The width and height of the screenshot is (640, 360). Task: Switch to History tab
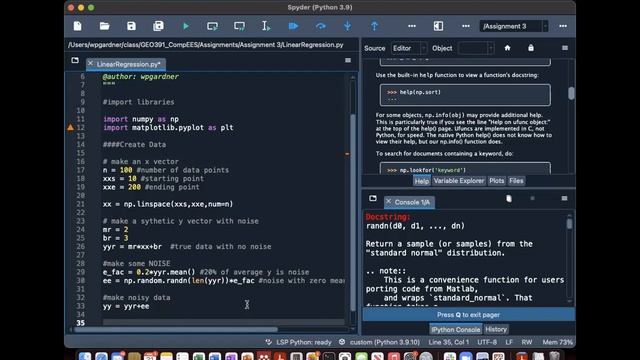[x=496, y=329]
